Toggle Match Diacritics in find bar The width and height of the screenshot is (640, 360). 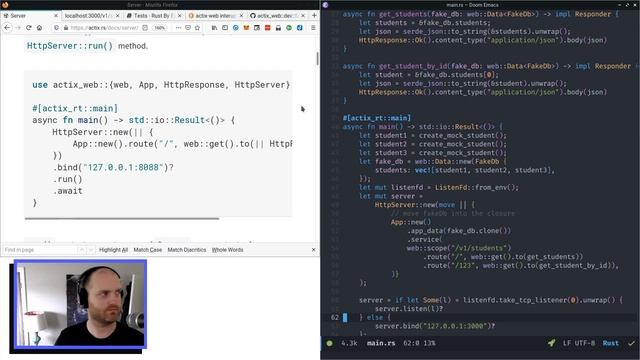click(x=187, y=250)
